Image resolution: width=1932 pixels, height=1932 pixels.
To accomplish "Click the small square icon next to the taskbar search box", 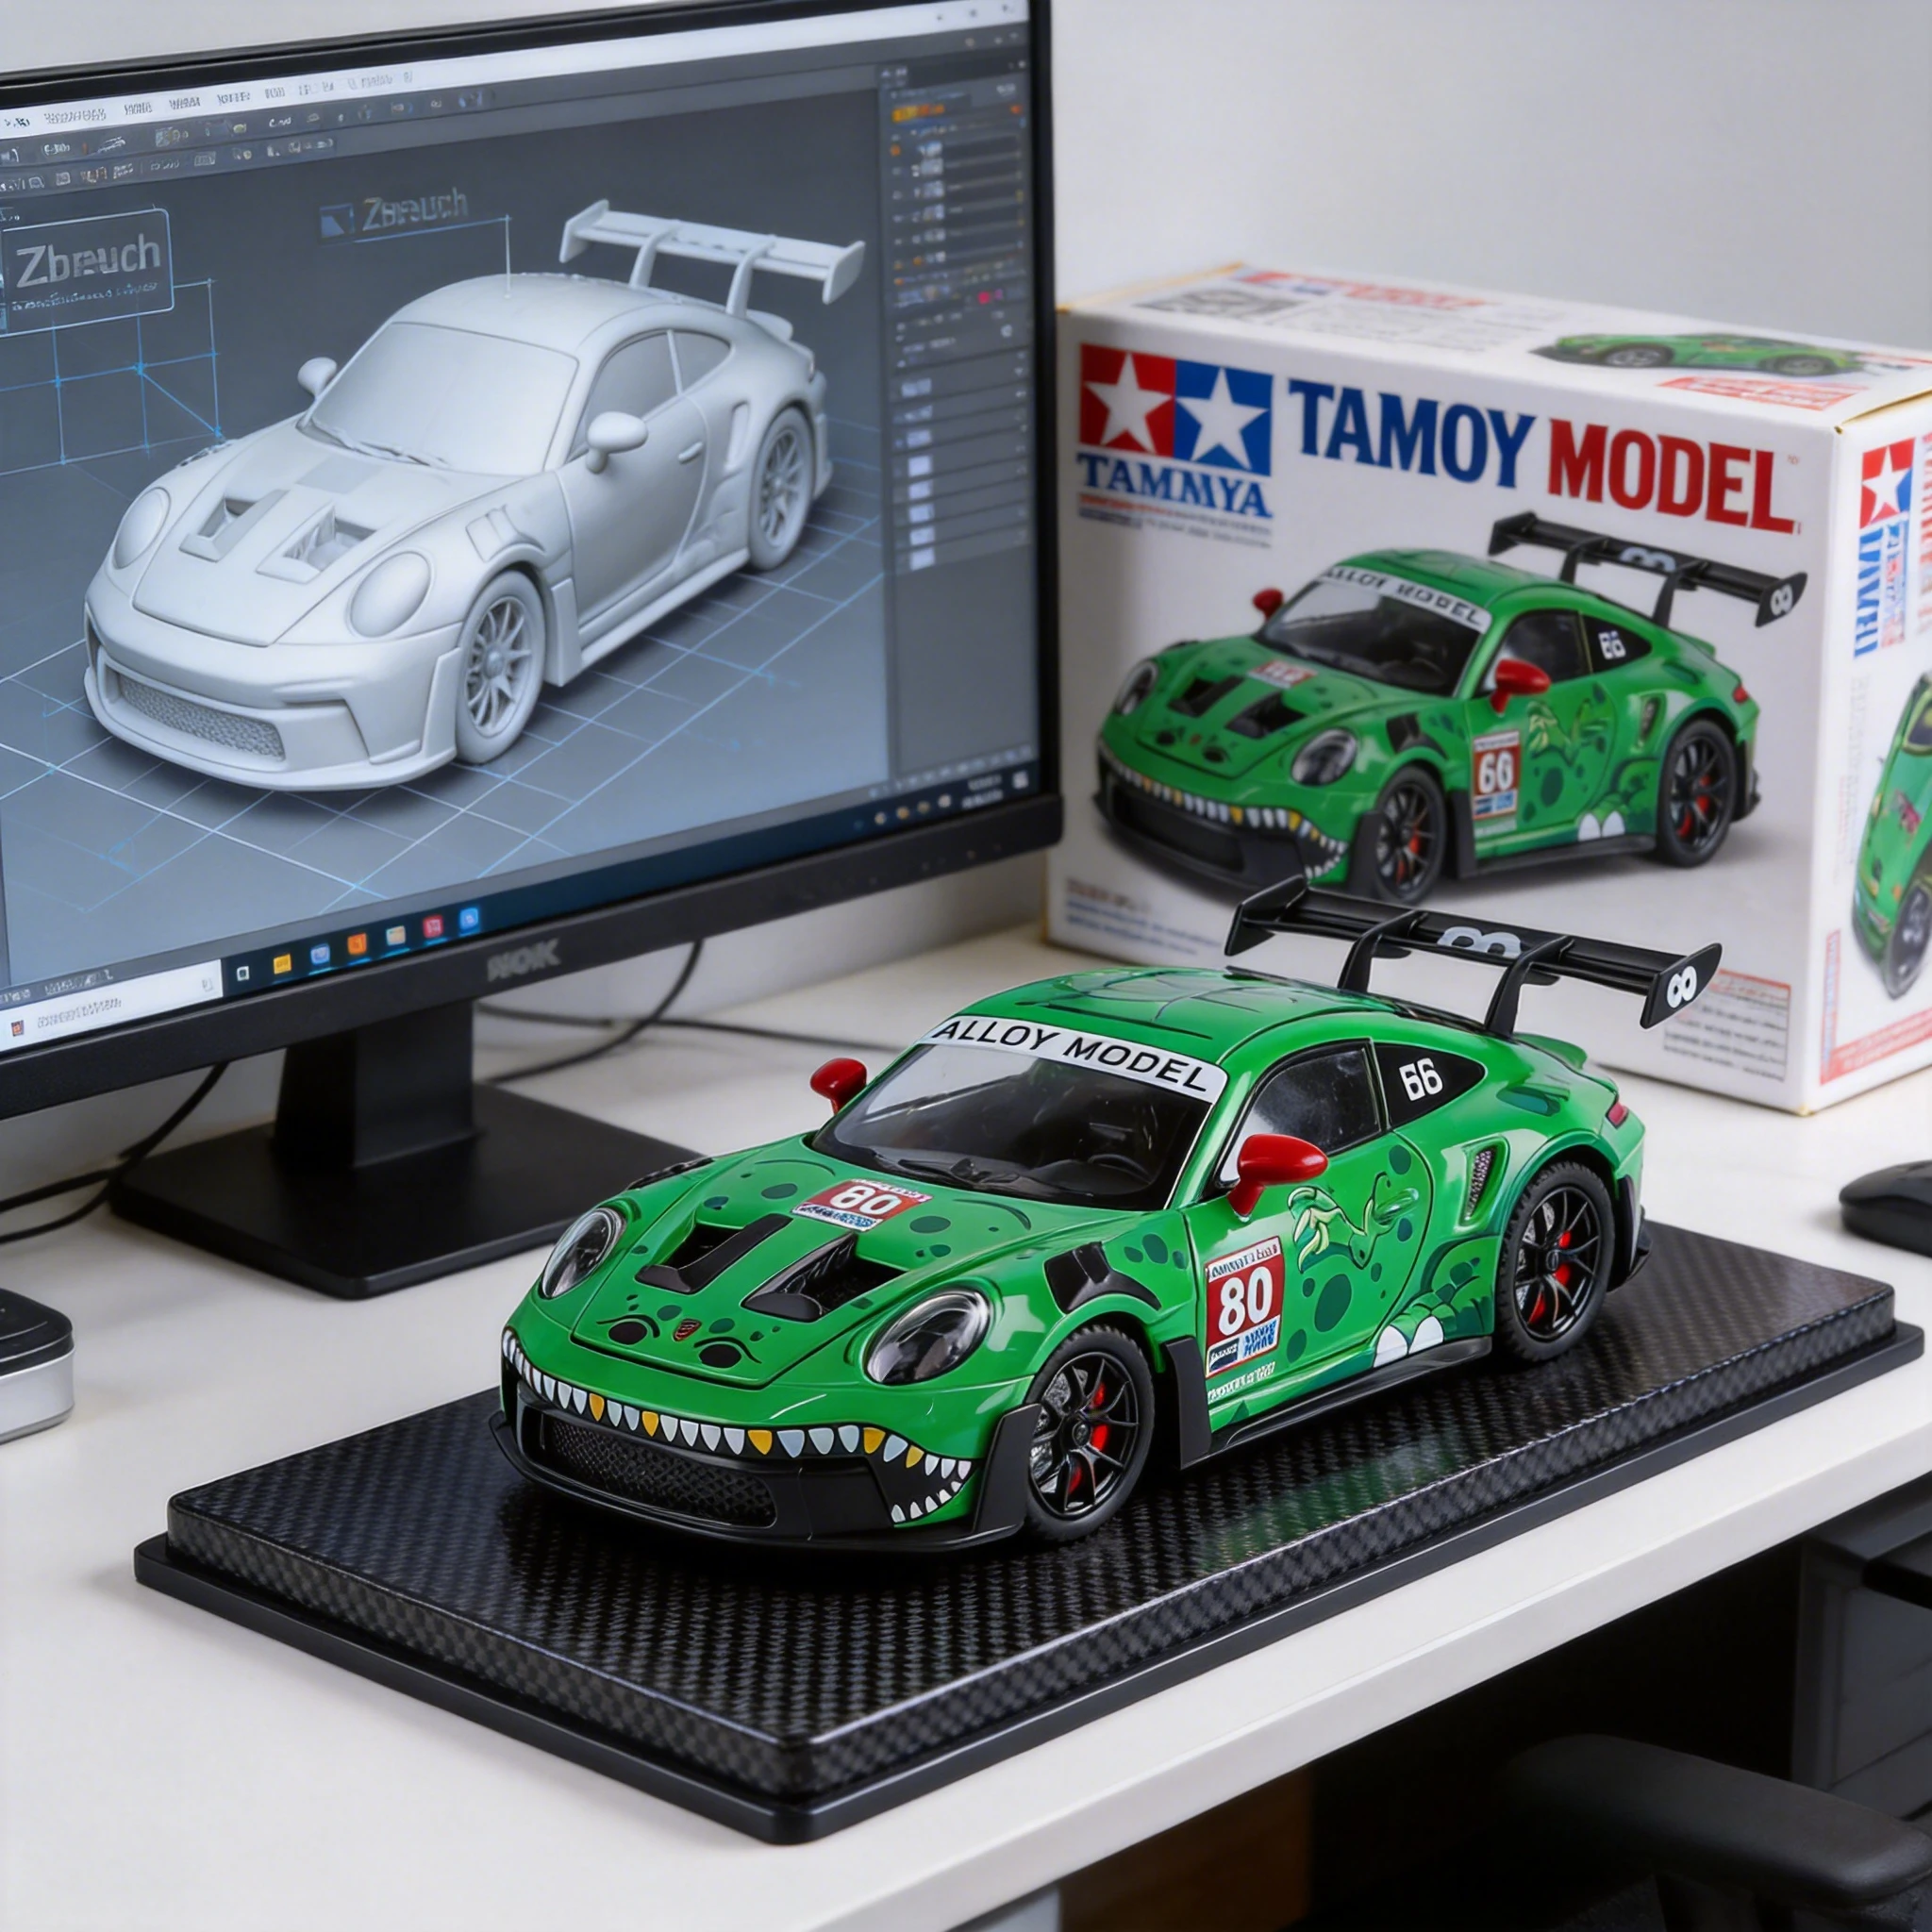I will [x=242, y=973].
